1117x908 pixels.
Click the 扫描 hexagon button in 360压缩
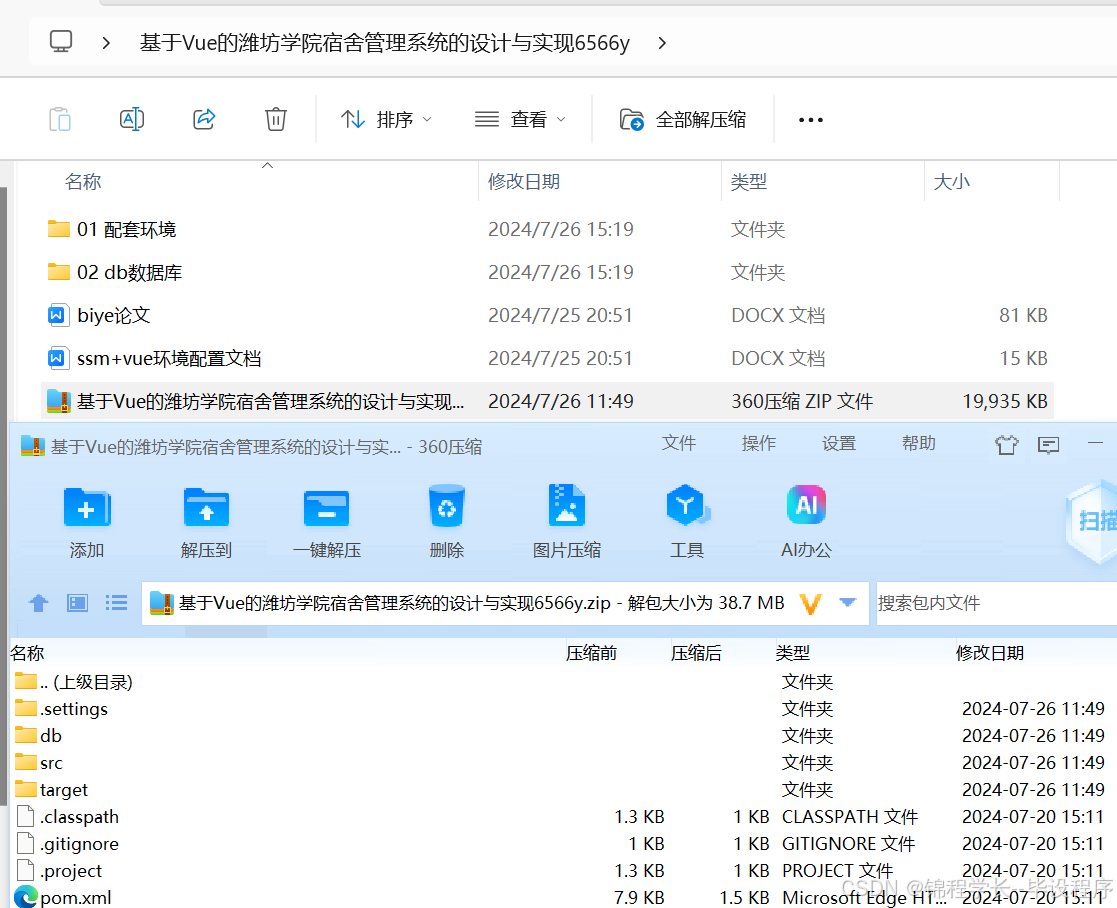click(x=1091, y=521)
